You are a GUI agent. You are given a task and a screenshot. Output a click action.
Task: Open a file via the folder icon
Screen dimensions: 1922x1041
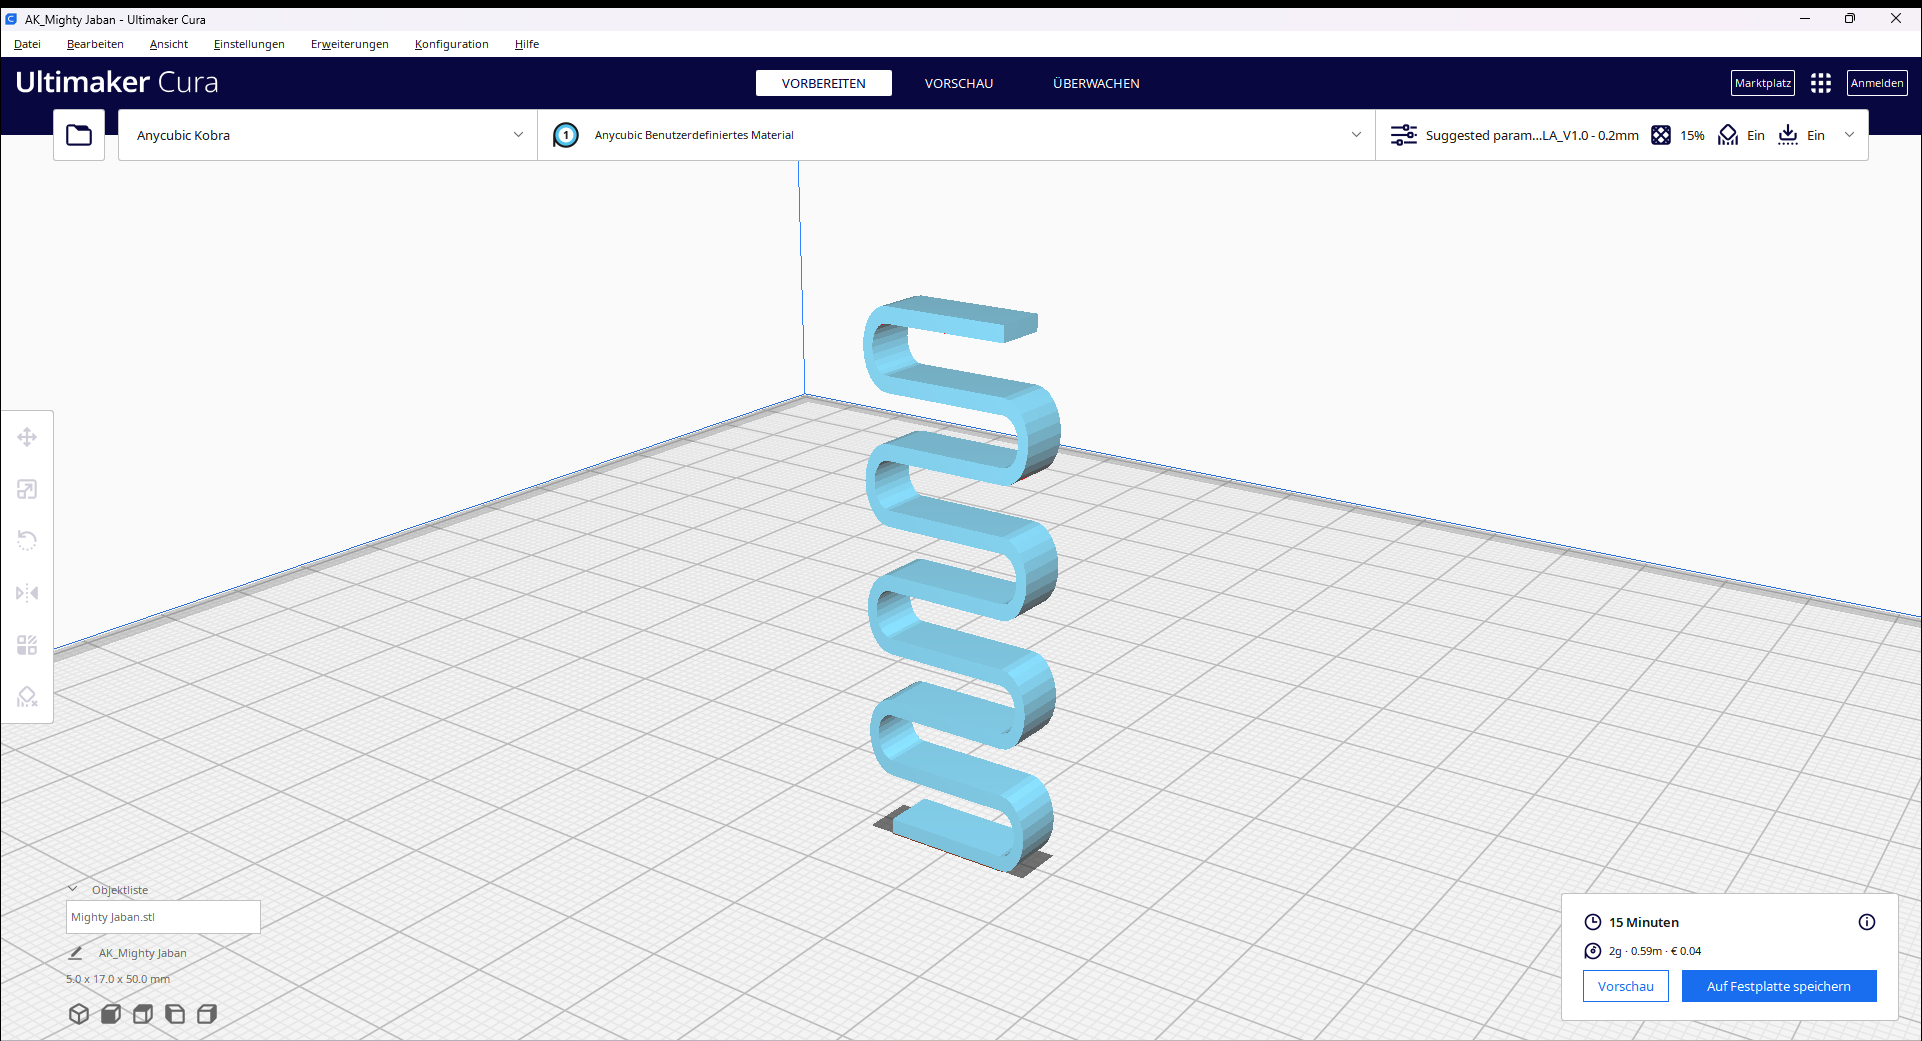[x=78, y=134]
